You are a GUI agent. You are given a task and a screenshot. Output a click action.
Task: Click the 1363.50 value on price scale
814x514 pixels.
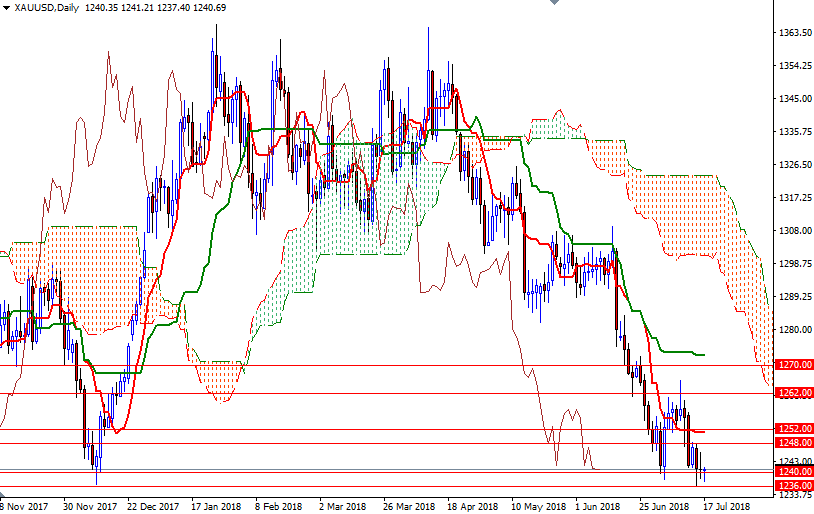pos(794,33)
